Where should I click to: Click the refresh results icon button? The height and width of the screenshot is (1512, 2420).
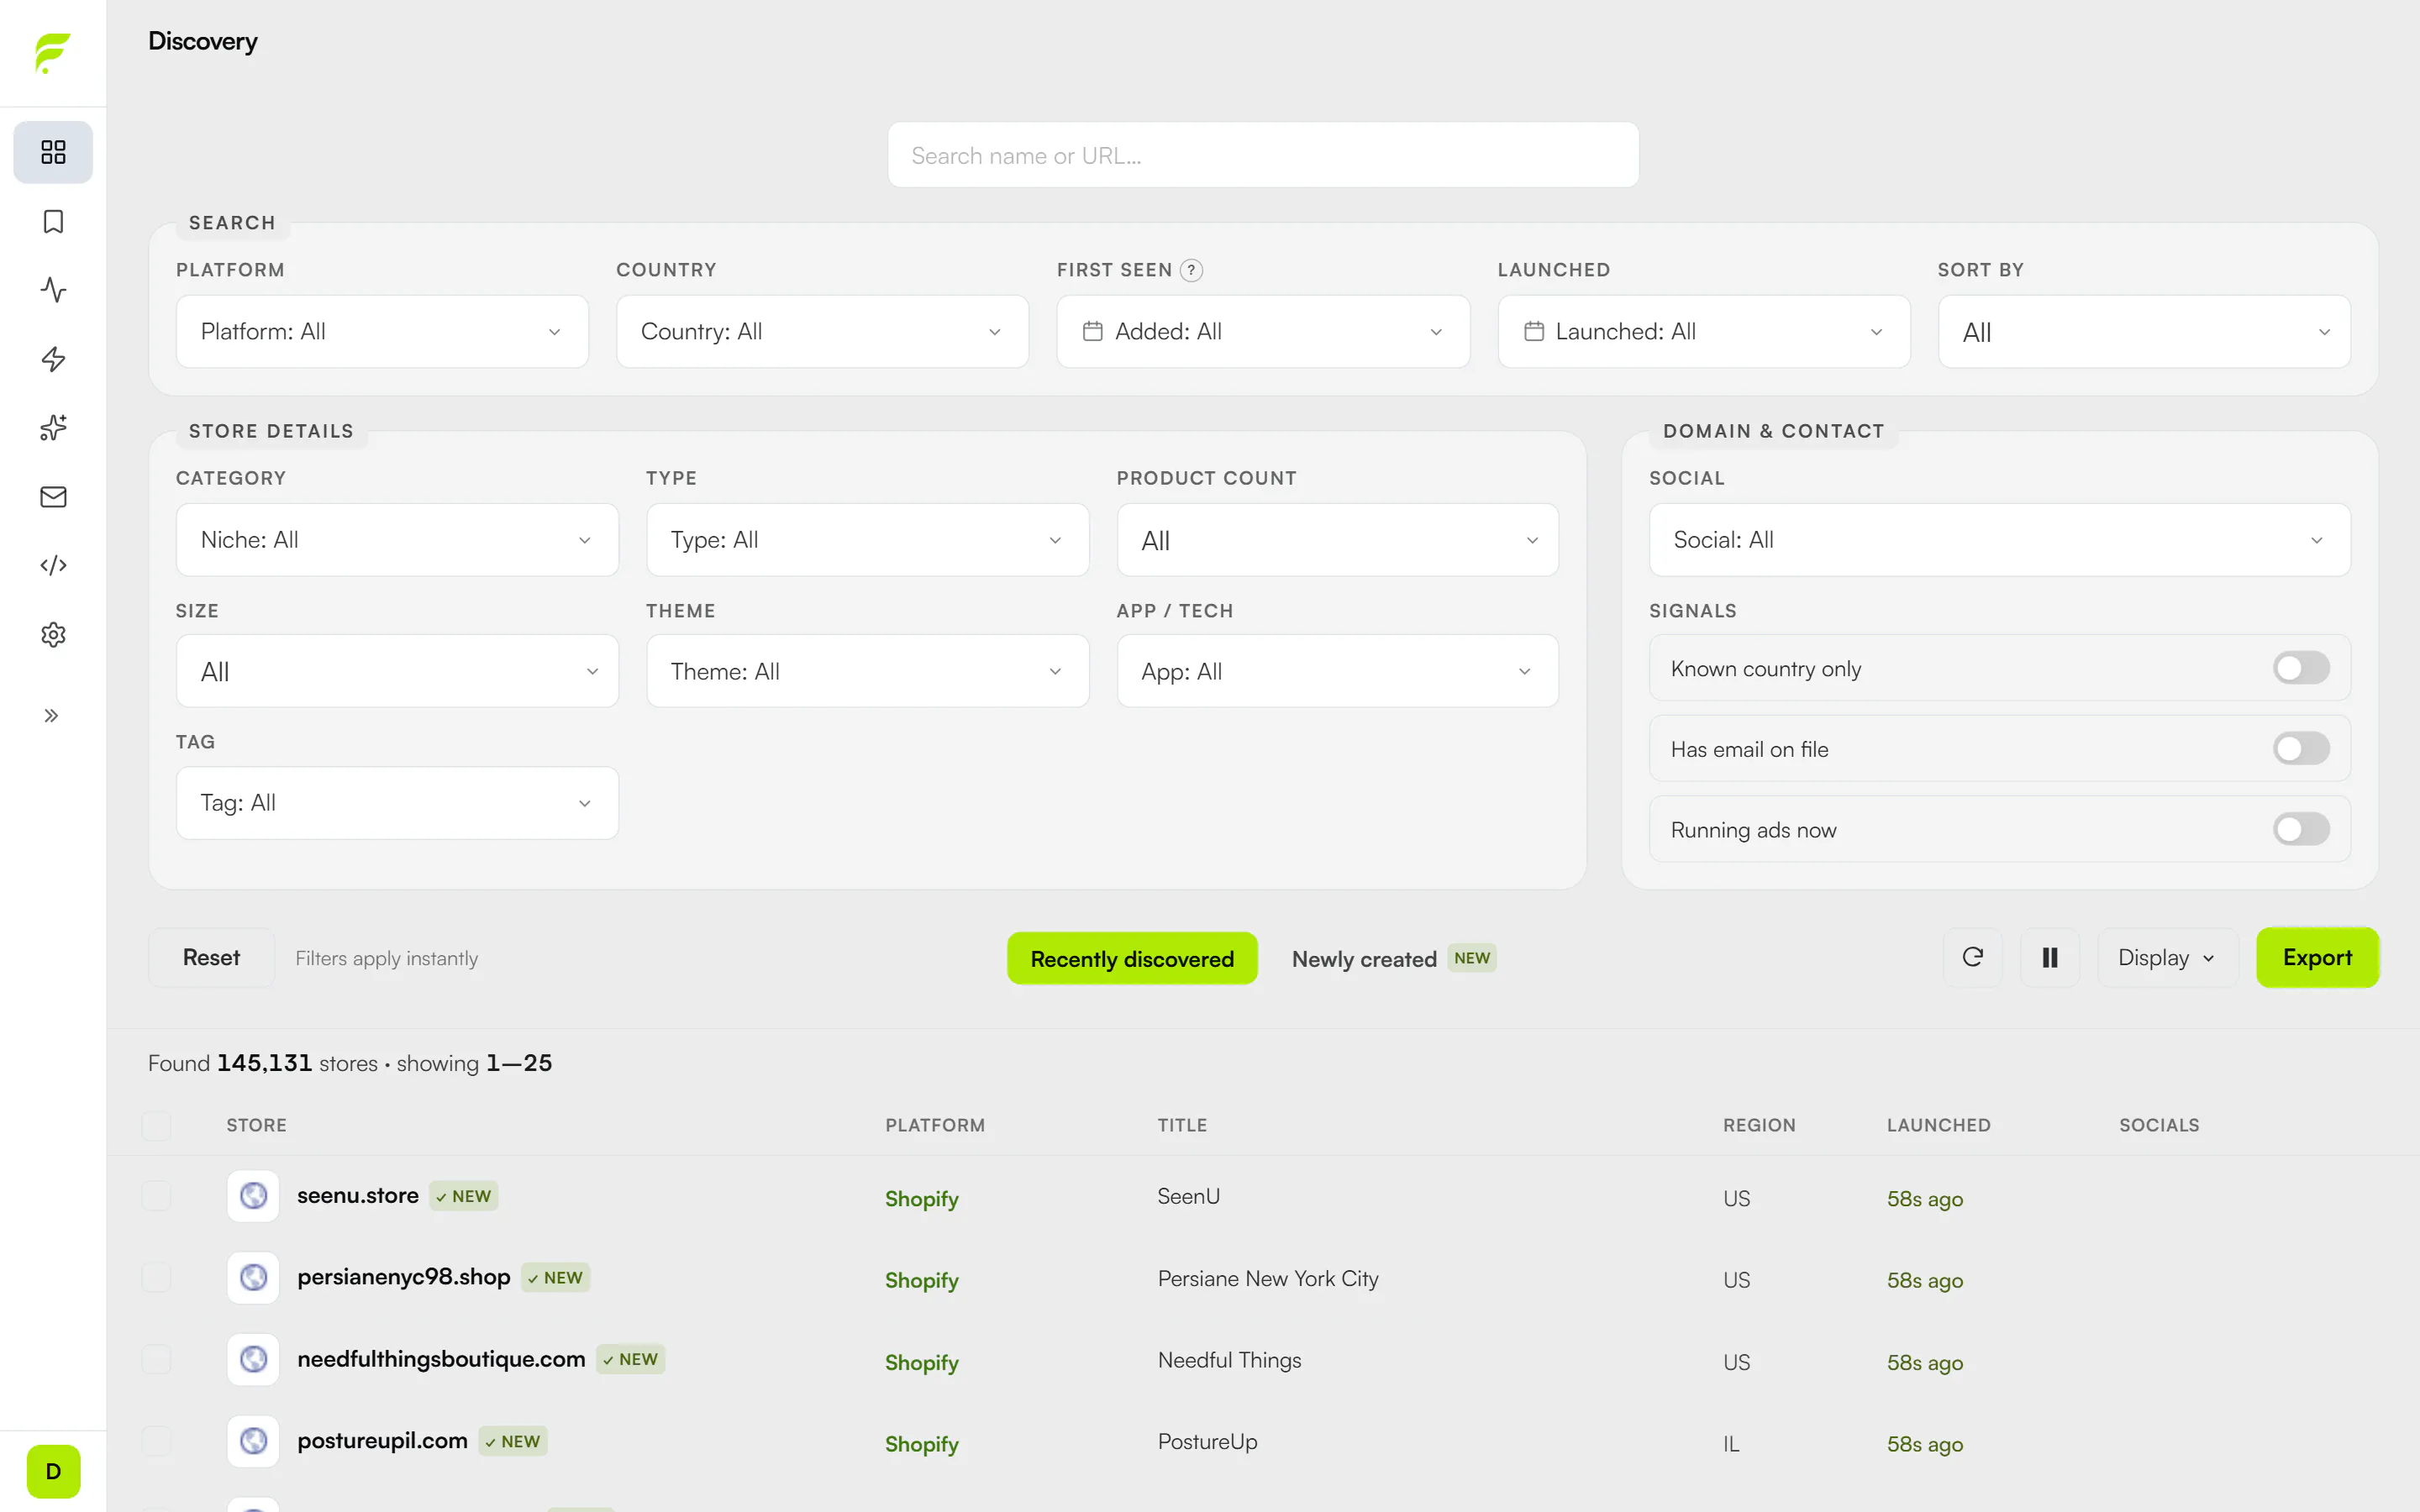coord(1972,957)
